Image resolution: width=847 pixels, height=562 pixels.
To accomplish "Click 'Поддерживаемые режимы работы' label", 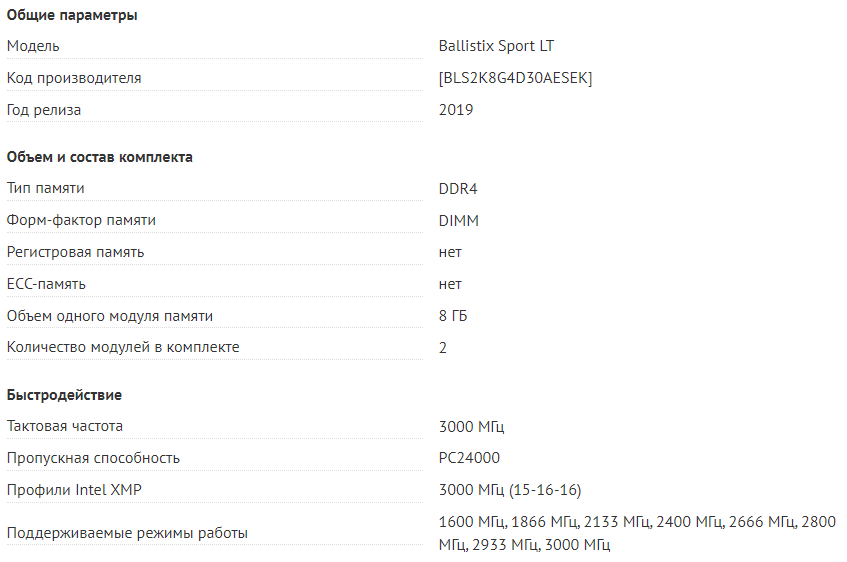I will [x=127, y=533].
